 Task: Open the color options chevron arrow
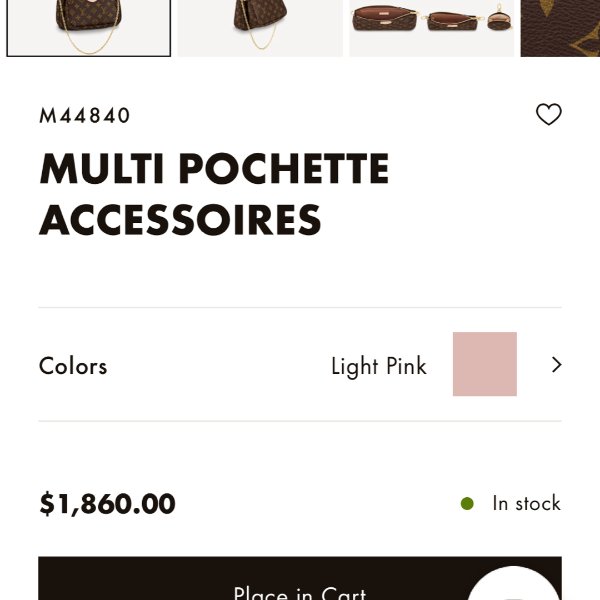[556, 364]
